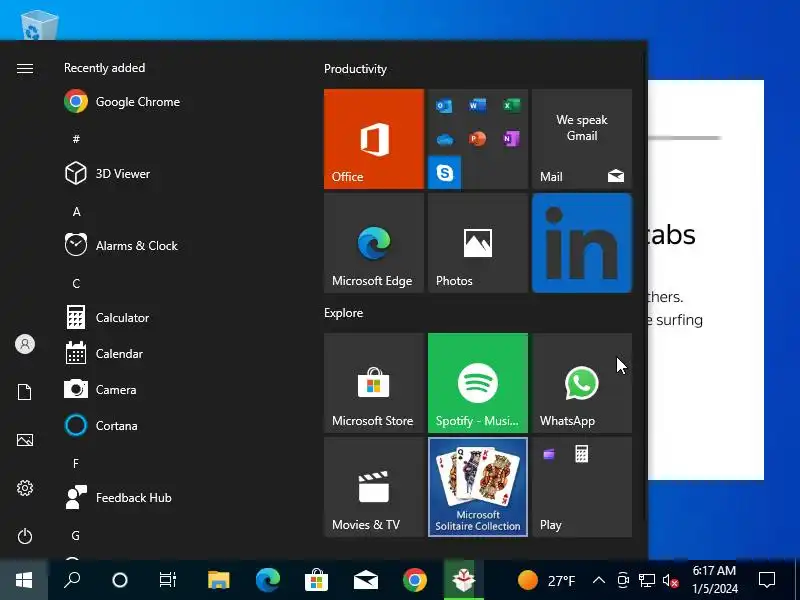
Task: Click the network tray icon
Action: [647, 580]
